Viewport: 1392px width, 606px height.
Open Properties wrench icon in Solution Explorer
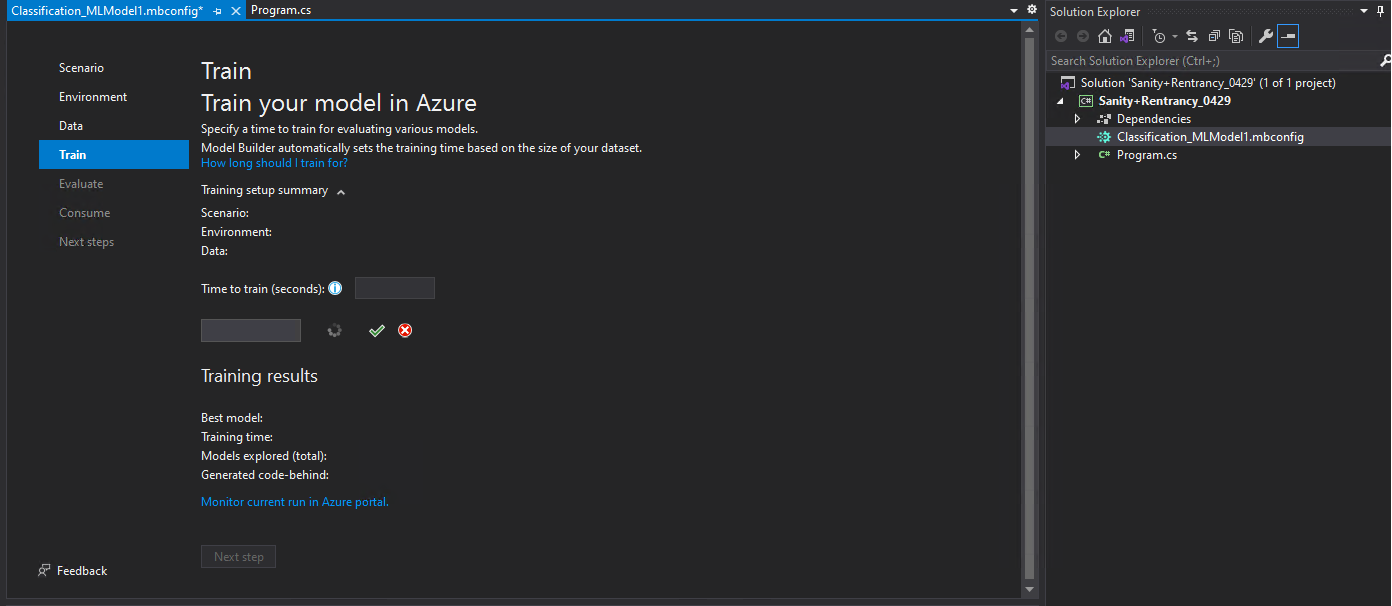click(1266, 36)
